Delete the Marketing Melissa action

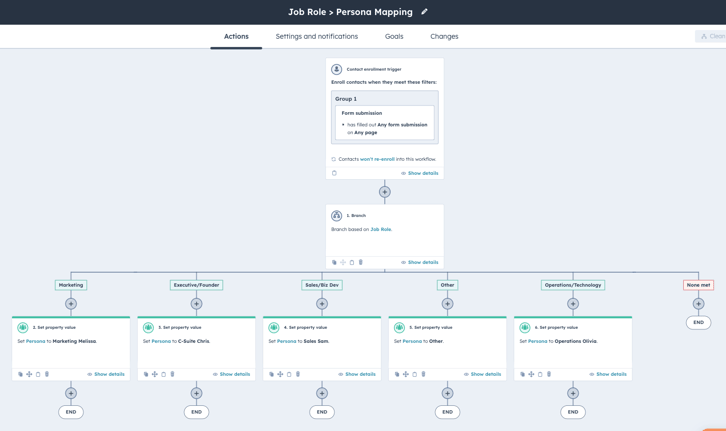pos(47,374)
